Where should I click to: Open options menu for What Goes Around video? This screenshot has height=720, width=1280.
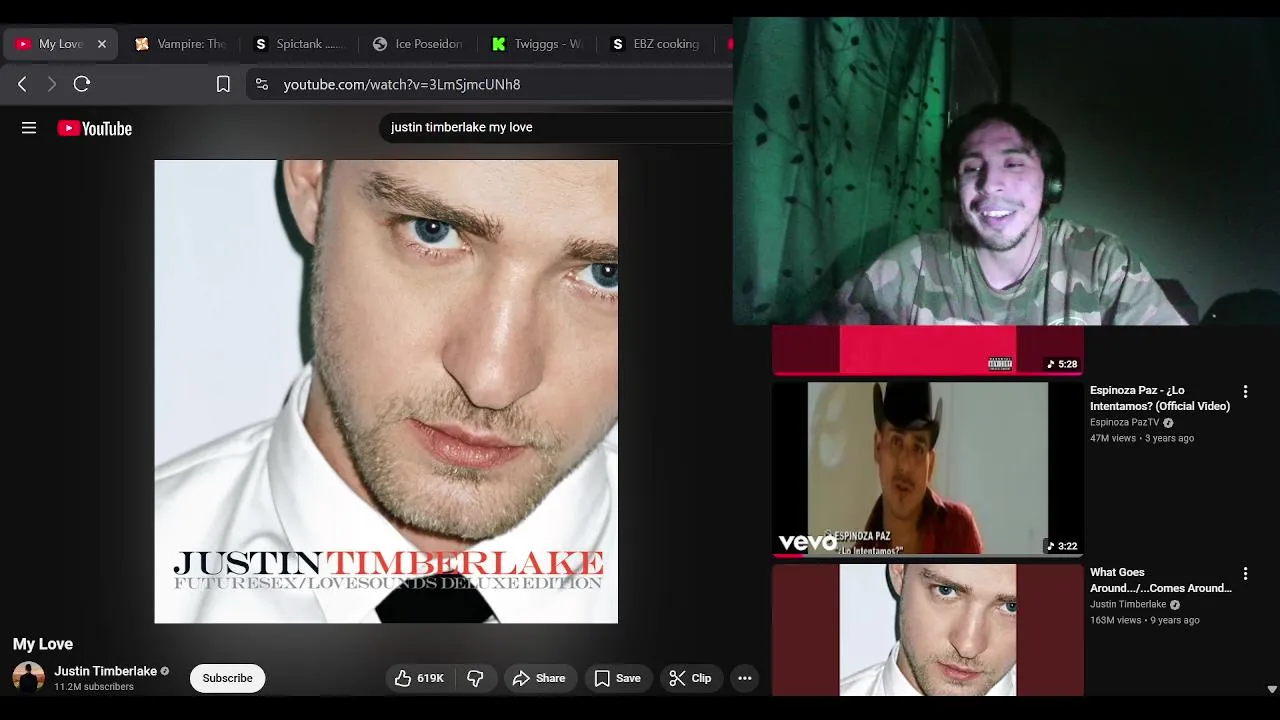pos(1245,574)
